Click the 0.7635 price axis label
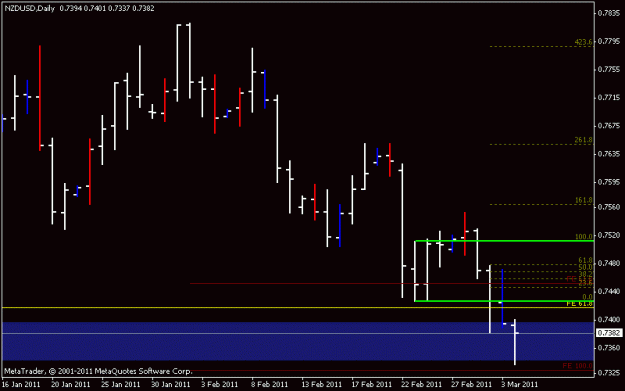Screen dimensions: 625x391 tap(608, 154)
